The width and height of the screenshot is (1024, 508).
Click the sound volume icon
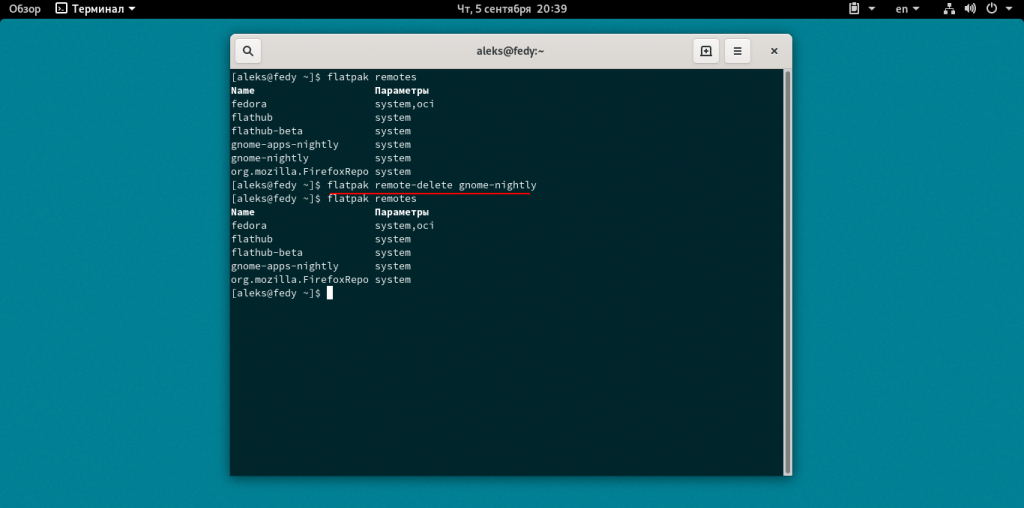tap(970, 9)
